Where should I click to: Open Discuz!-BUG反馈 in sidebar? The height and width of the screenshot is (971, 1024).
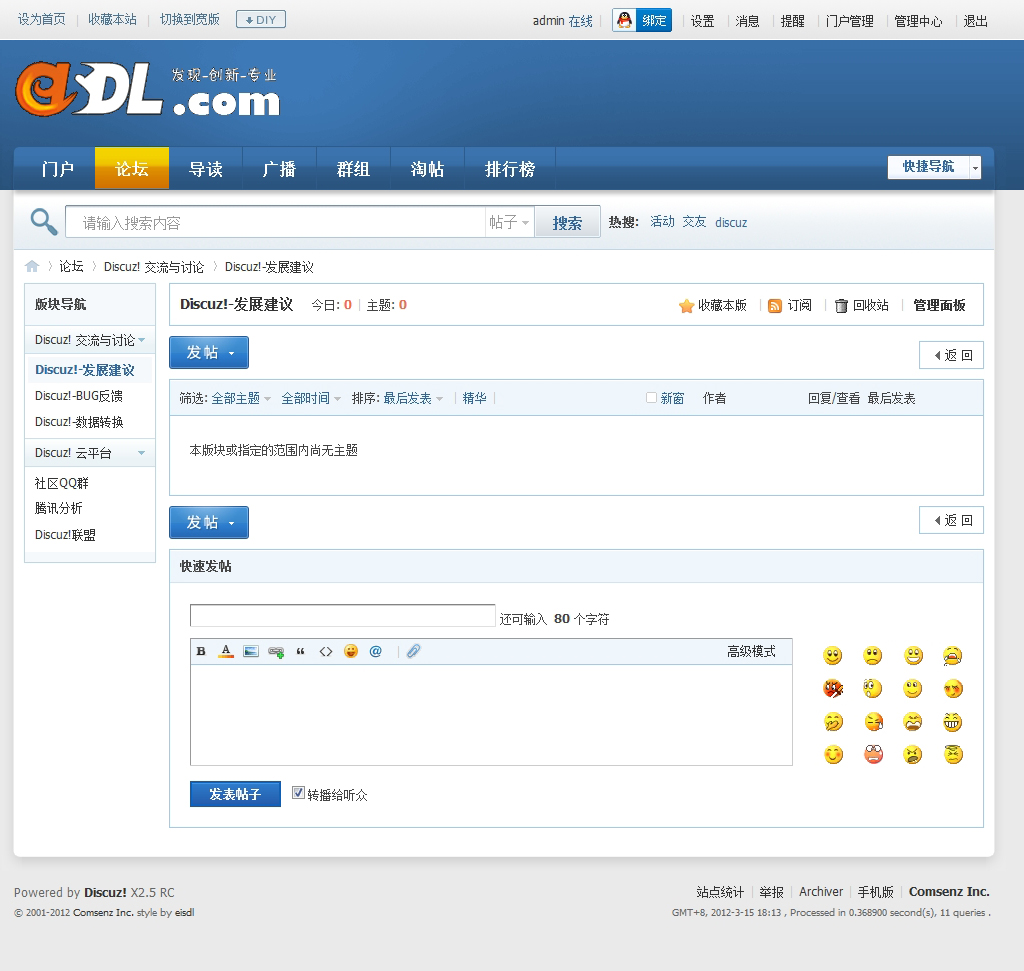79,396
